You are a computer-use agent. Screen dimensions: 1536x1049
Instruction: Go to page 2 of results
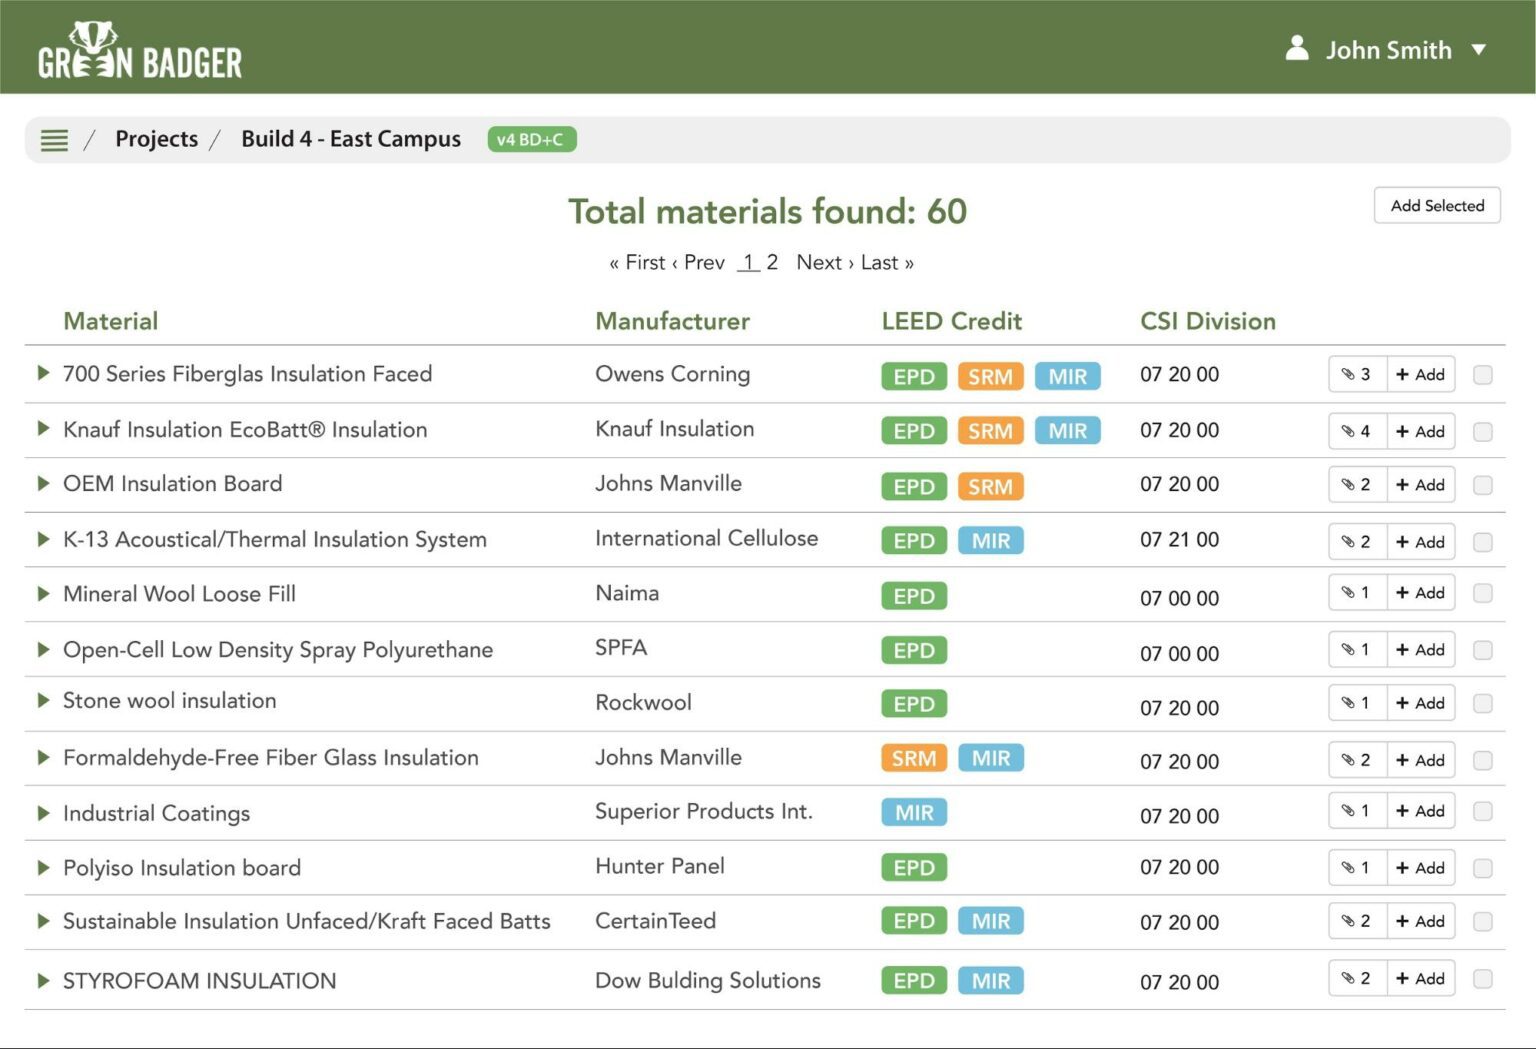pos(772,262)
